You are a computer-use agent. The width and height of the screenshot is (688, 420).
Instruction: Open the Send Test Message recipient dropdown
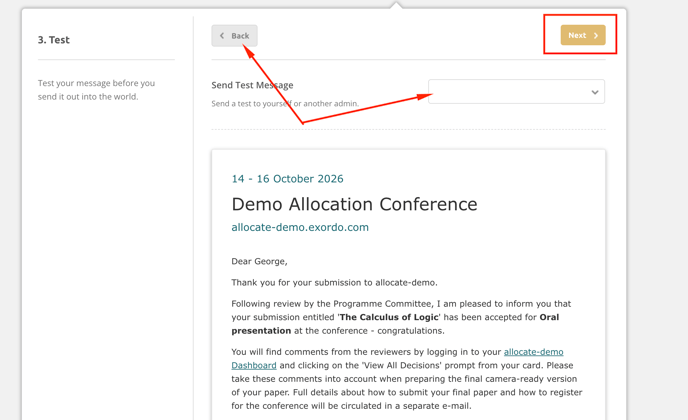tap(510, 92)
